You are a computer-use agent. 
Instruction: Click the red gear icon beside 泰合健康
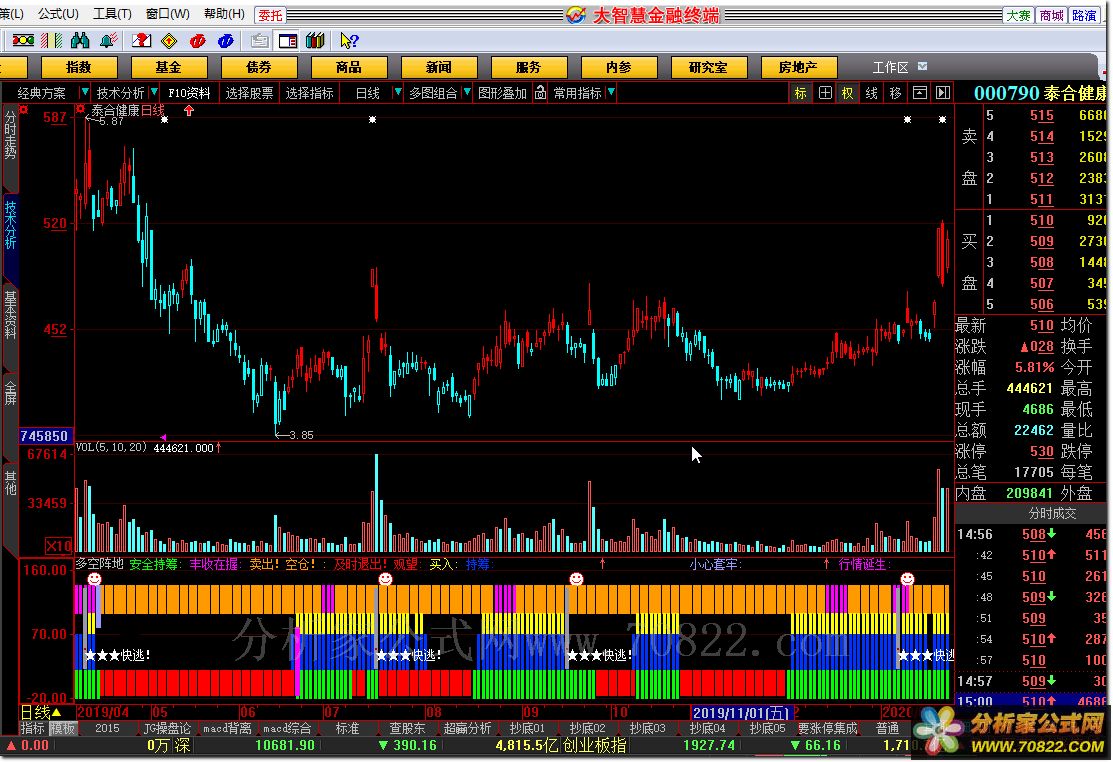[x=80, y=109]
